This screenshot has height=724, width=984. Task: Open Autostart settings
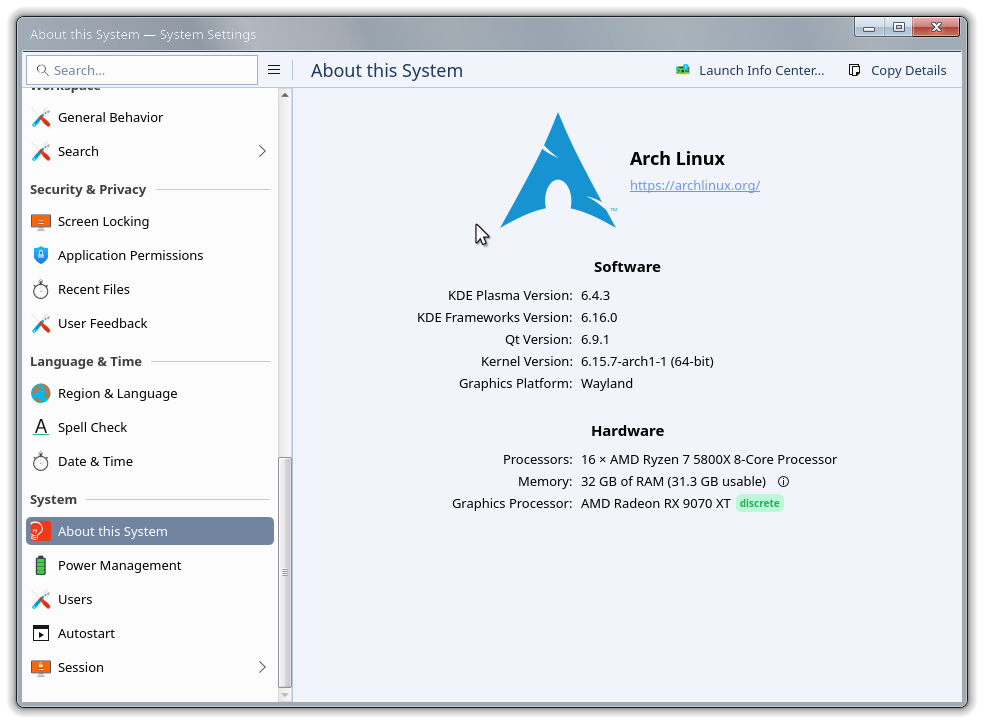(x=150, y=633)
